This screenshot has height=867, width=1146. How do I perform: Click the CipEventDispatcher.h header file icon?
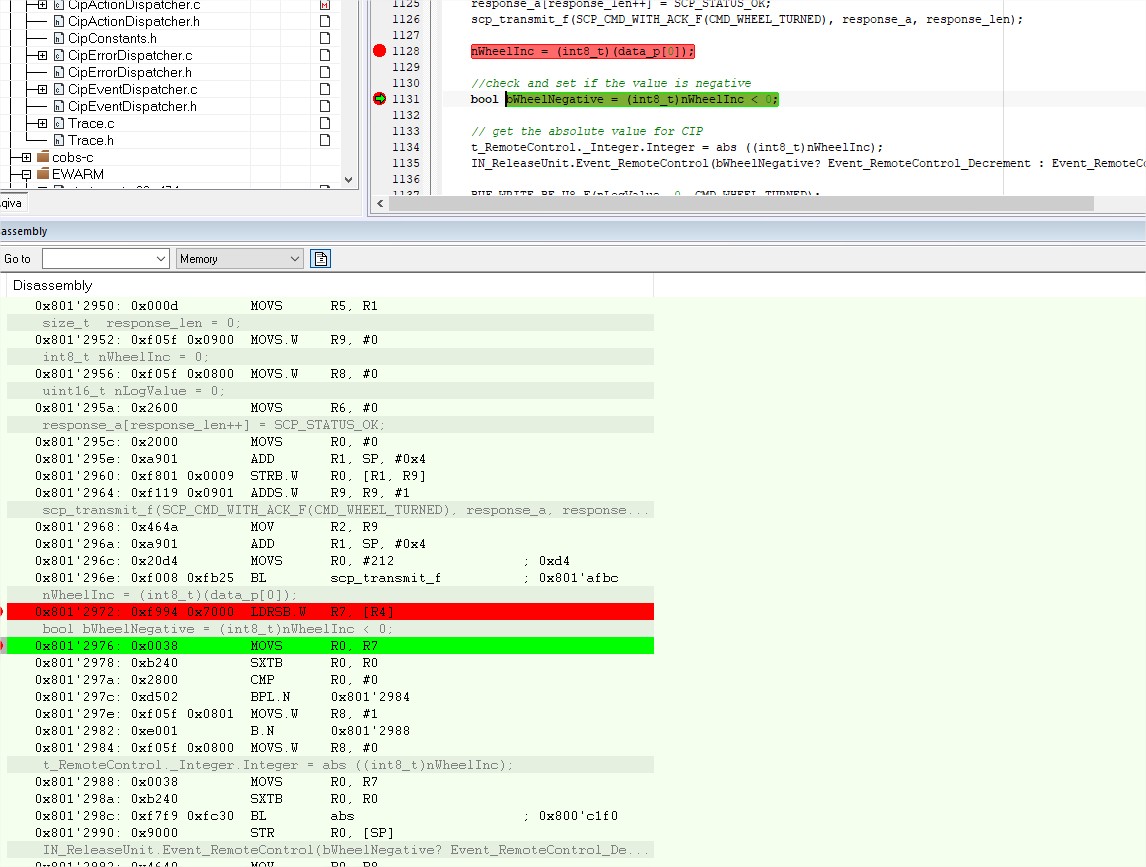pyautogui.click(x=59, y=106)
